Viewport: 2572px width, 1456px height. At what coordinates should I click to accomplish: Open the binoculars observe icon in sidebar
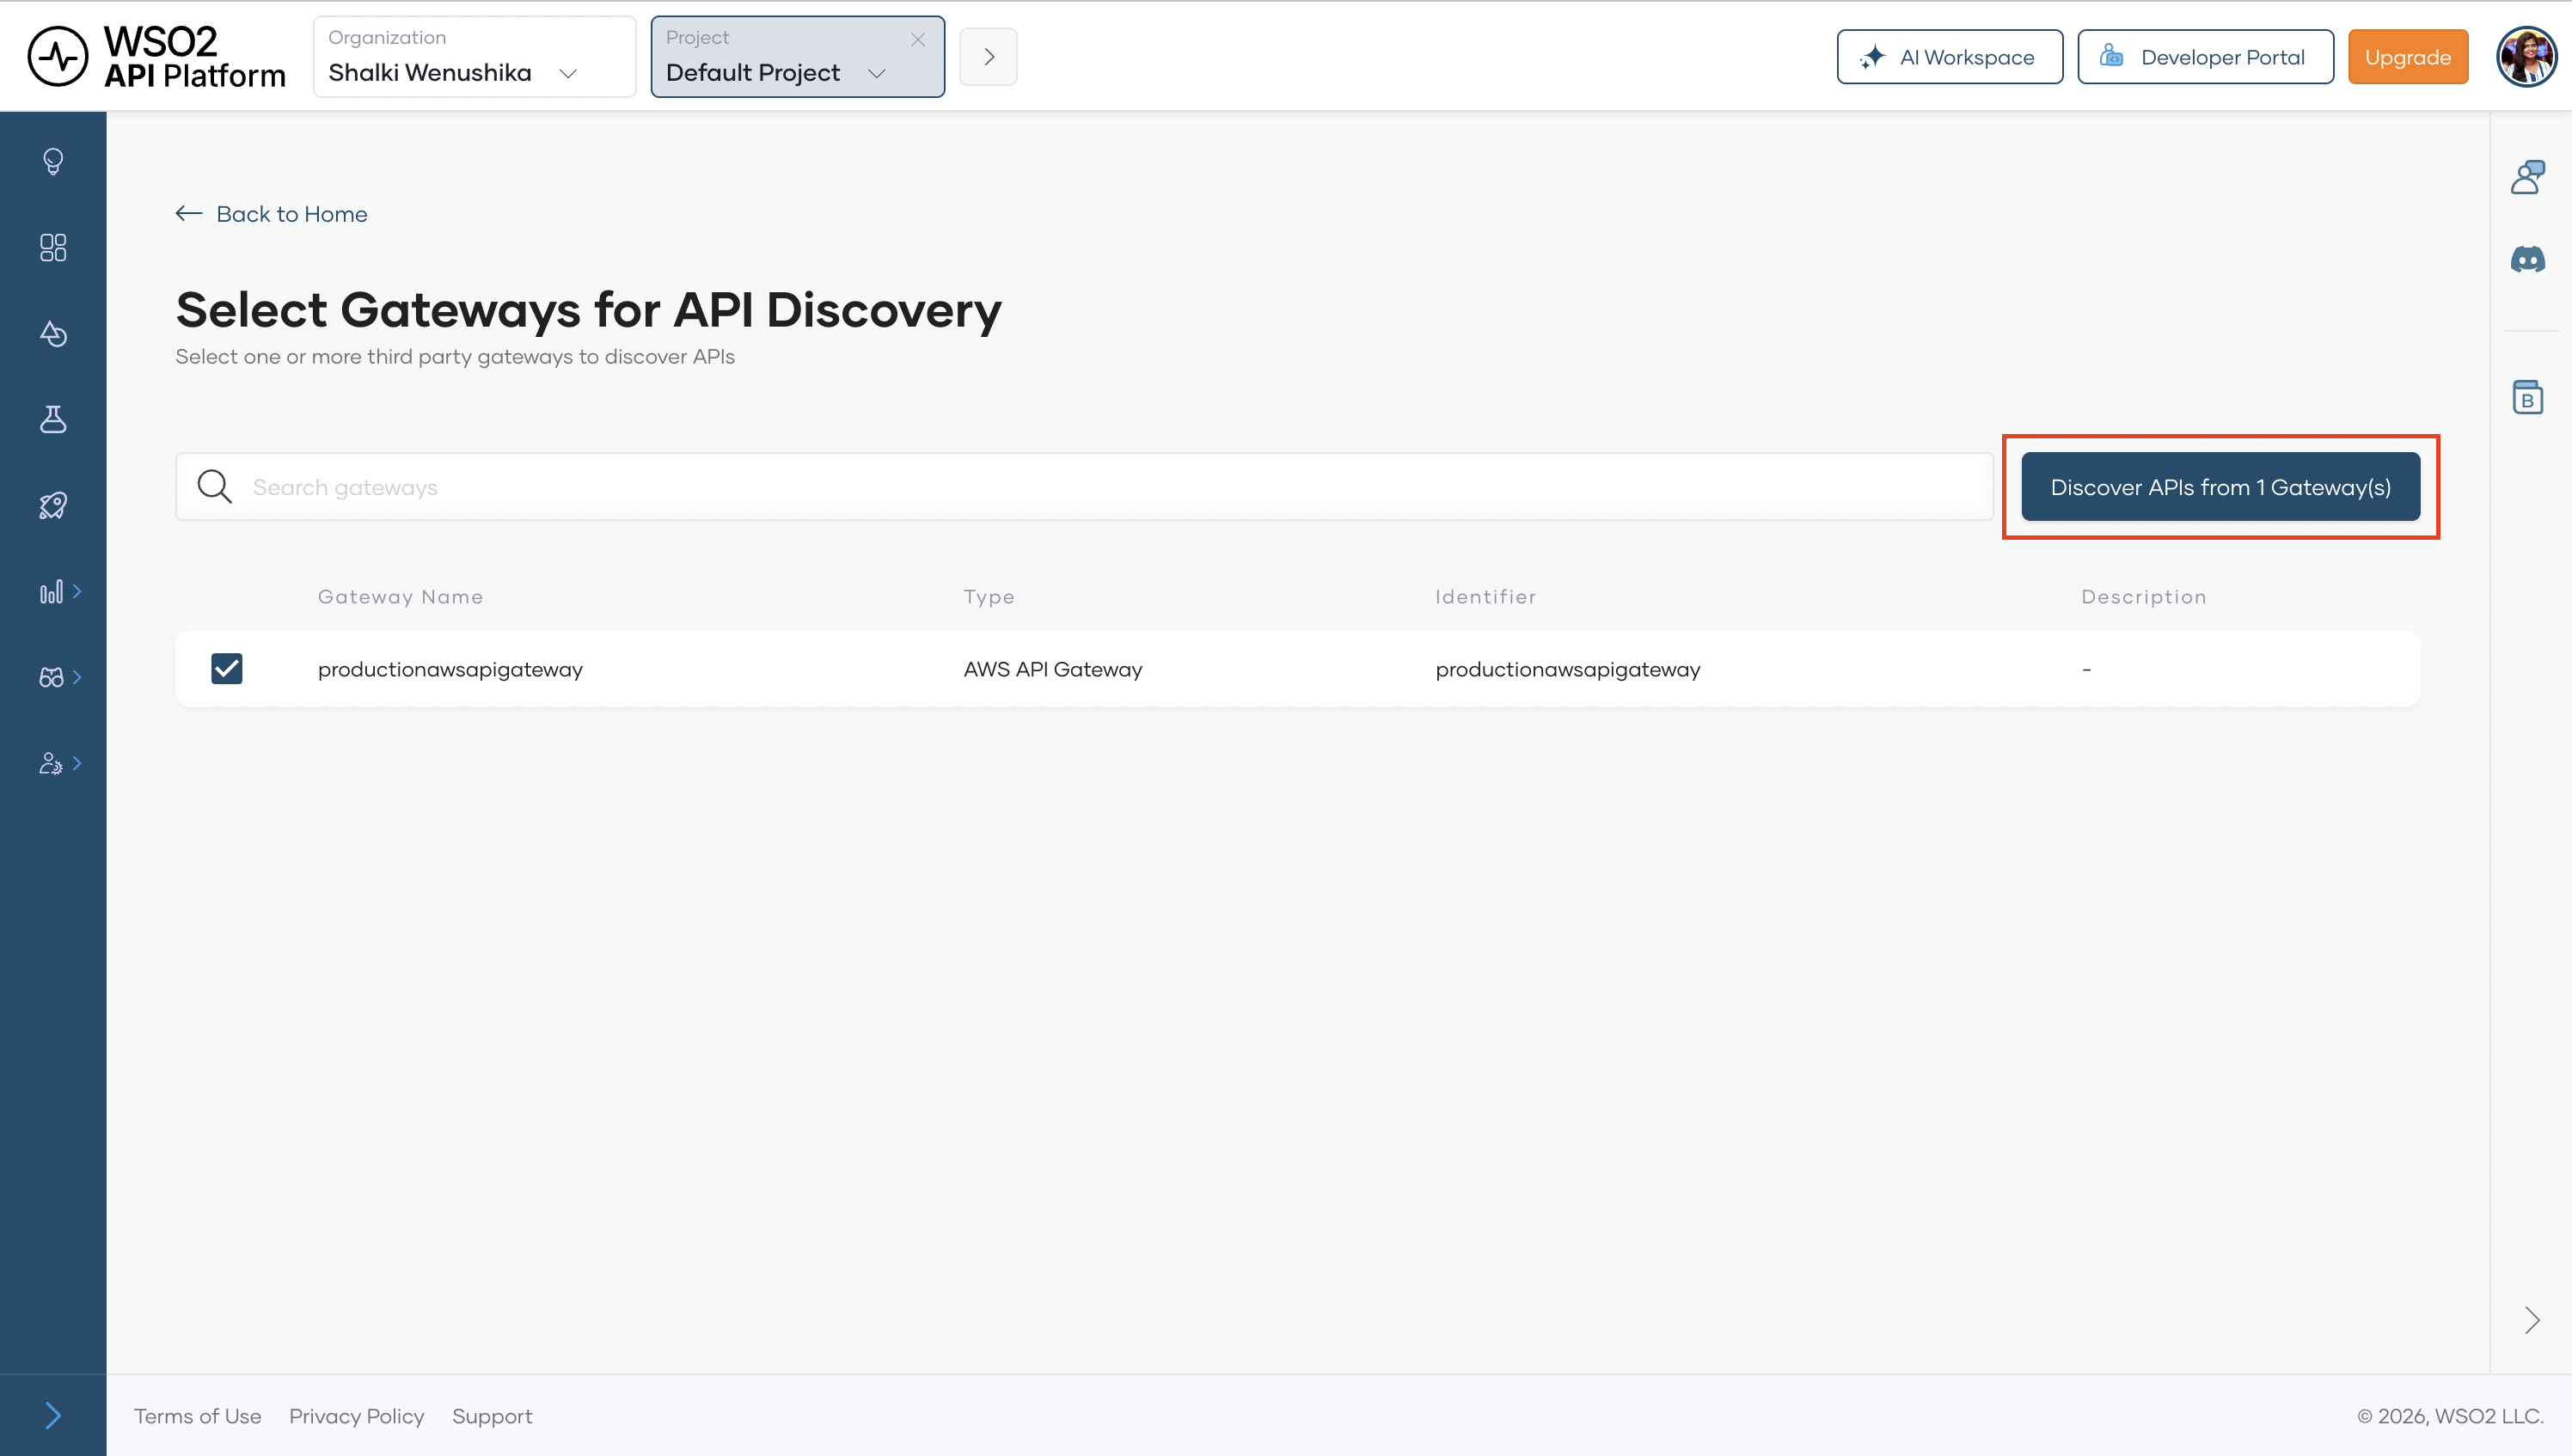[x=51, y=677]
